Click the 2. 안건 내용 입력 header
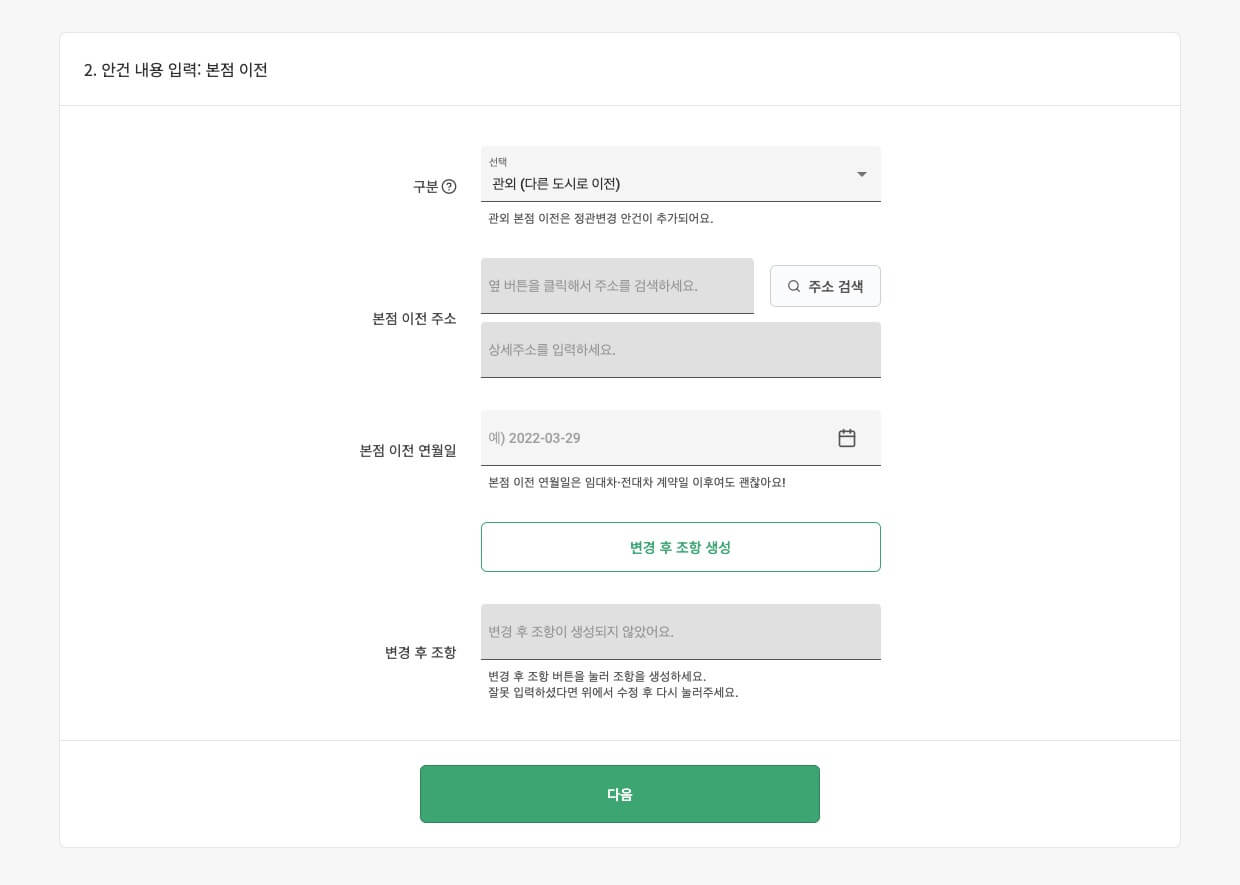 tap(176, 71)
